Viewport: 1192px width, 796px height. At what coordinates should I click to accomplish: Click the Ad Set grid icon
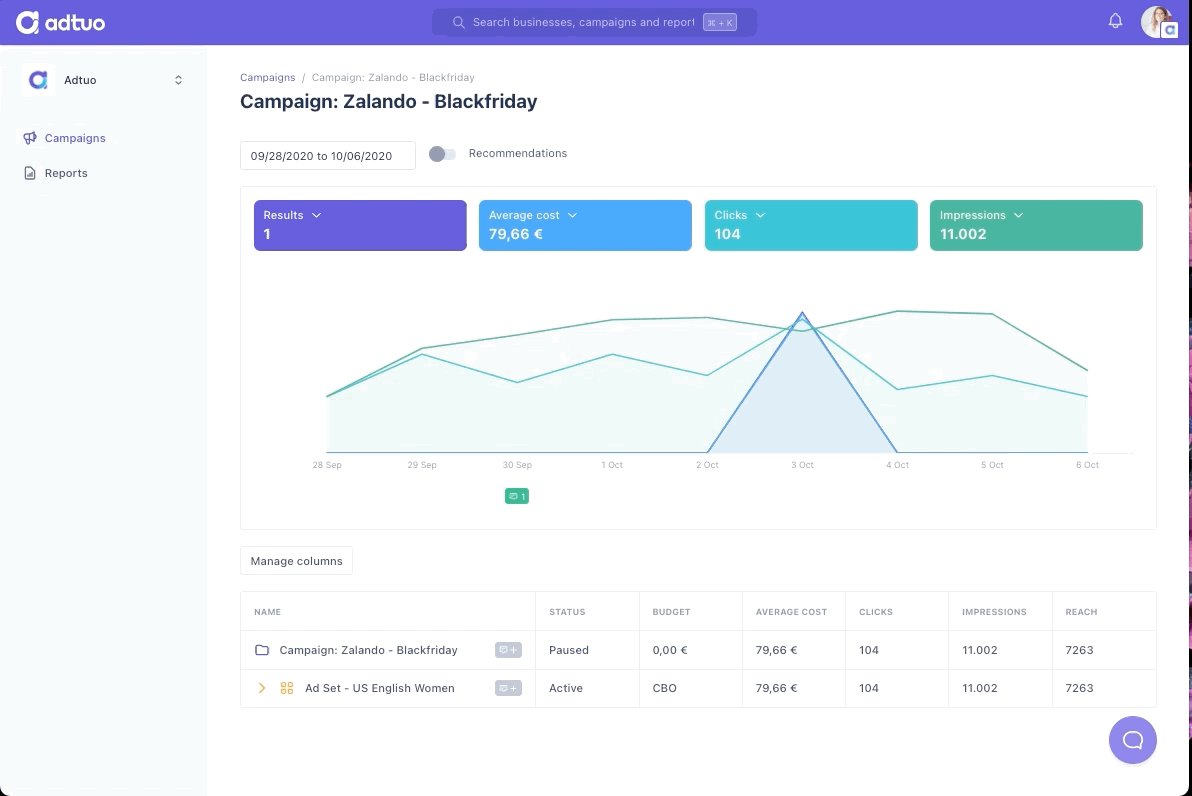pyautogui.click(x=287, y=688)
